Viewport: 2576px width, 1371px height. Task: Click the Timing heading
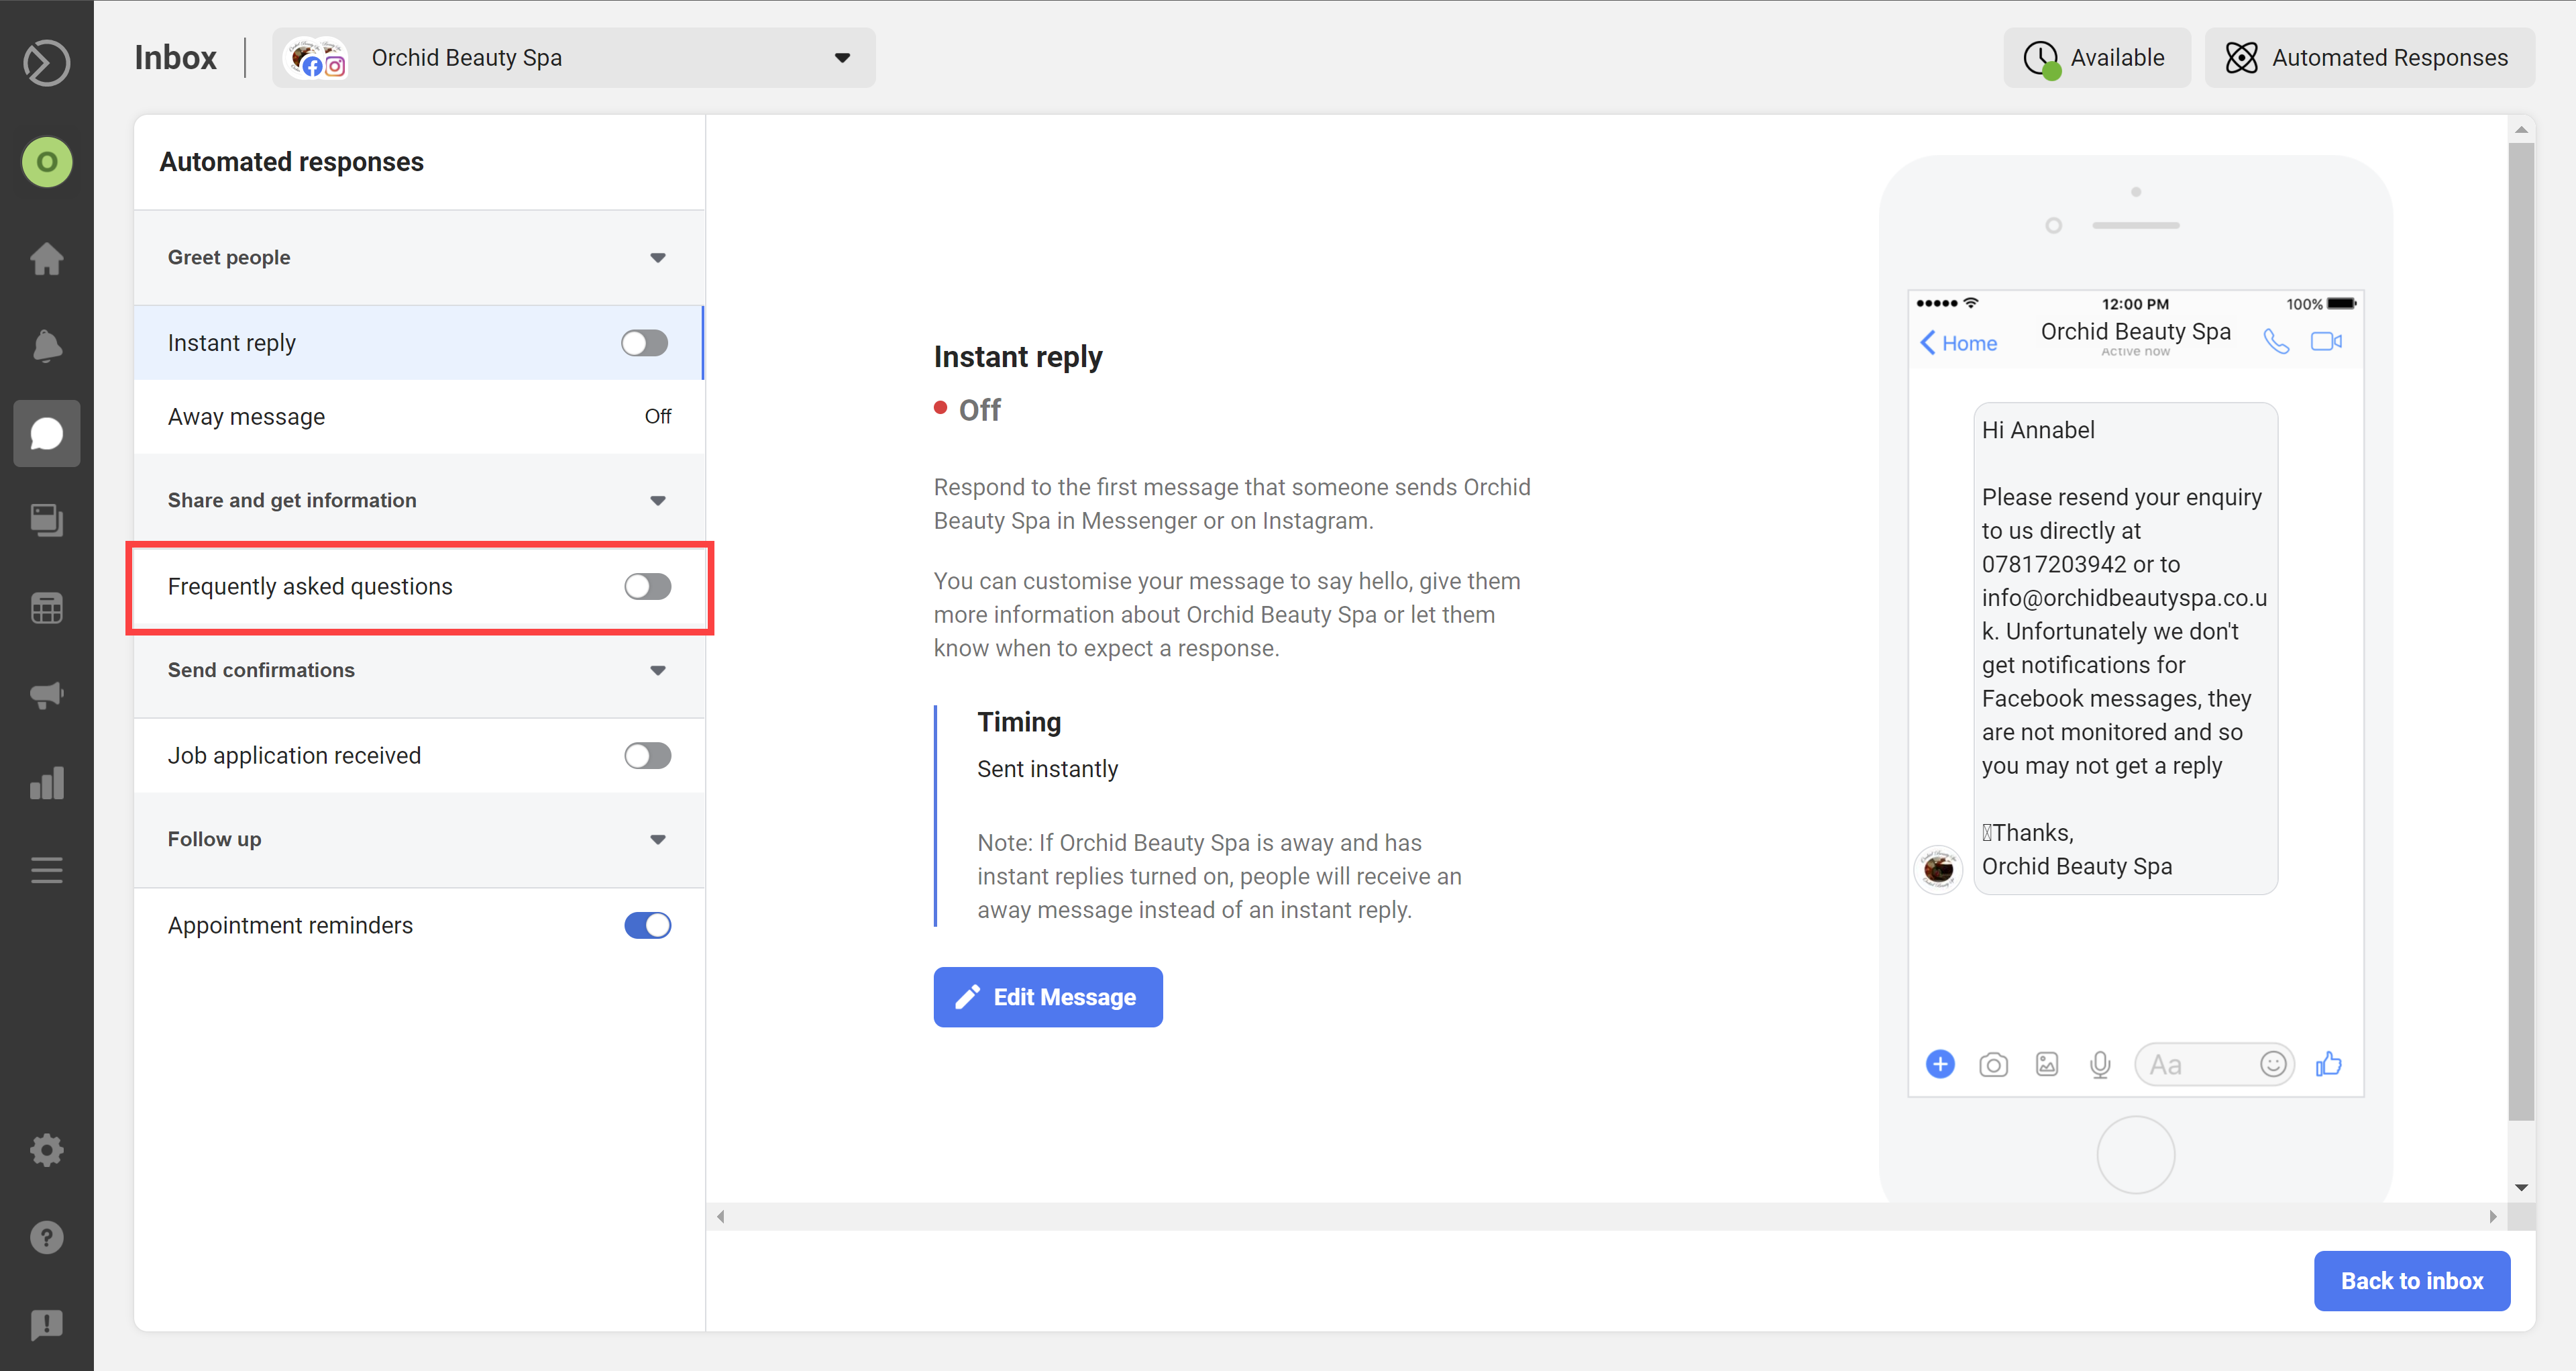(x=1019, y=722)
